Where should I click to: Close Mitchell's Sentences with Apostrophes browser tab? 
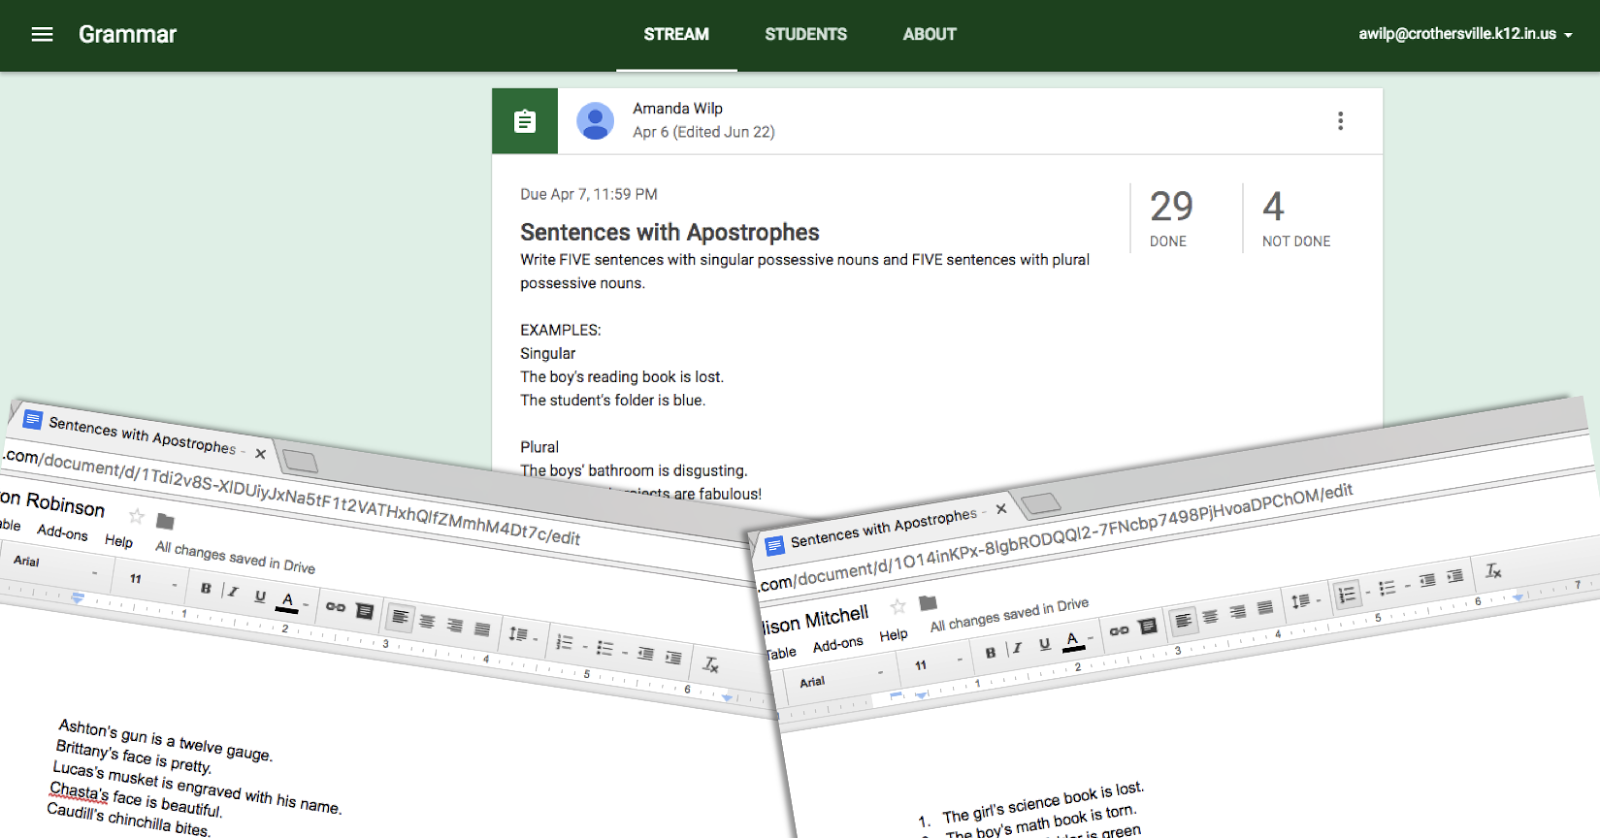[x=1001, y=509]
